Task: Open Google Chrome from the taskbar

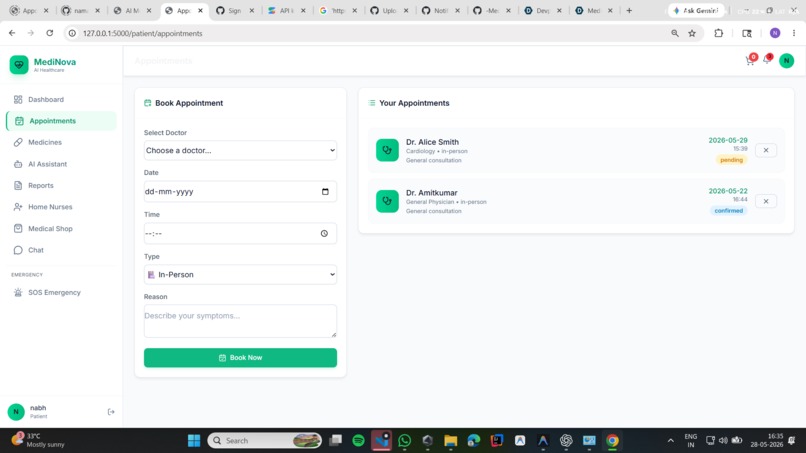Action: [612, 441]
